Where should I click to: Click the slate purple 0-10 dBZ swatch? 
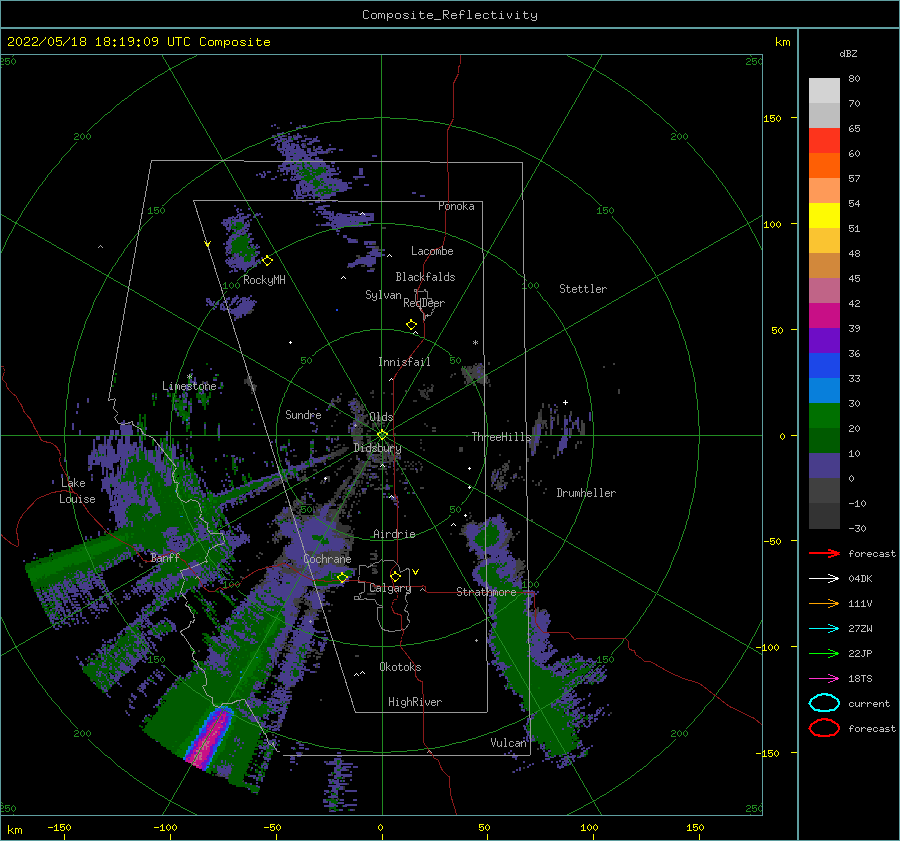pyautogui.click(x=824, y=465)
